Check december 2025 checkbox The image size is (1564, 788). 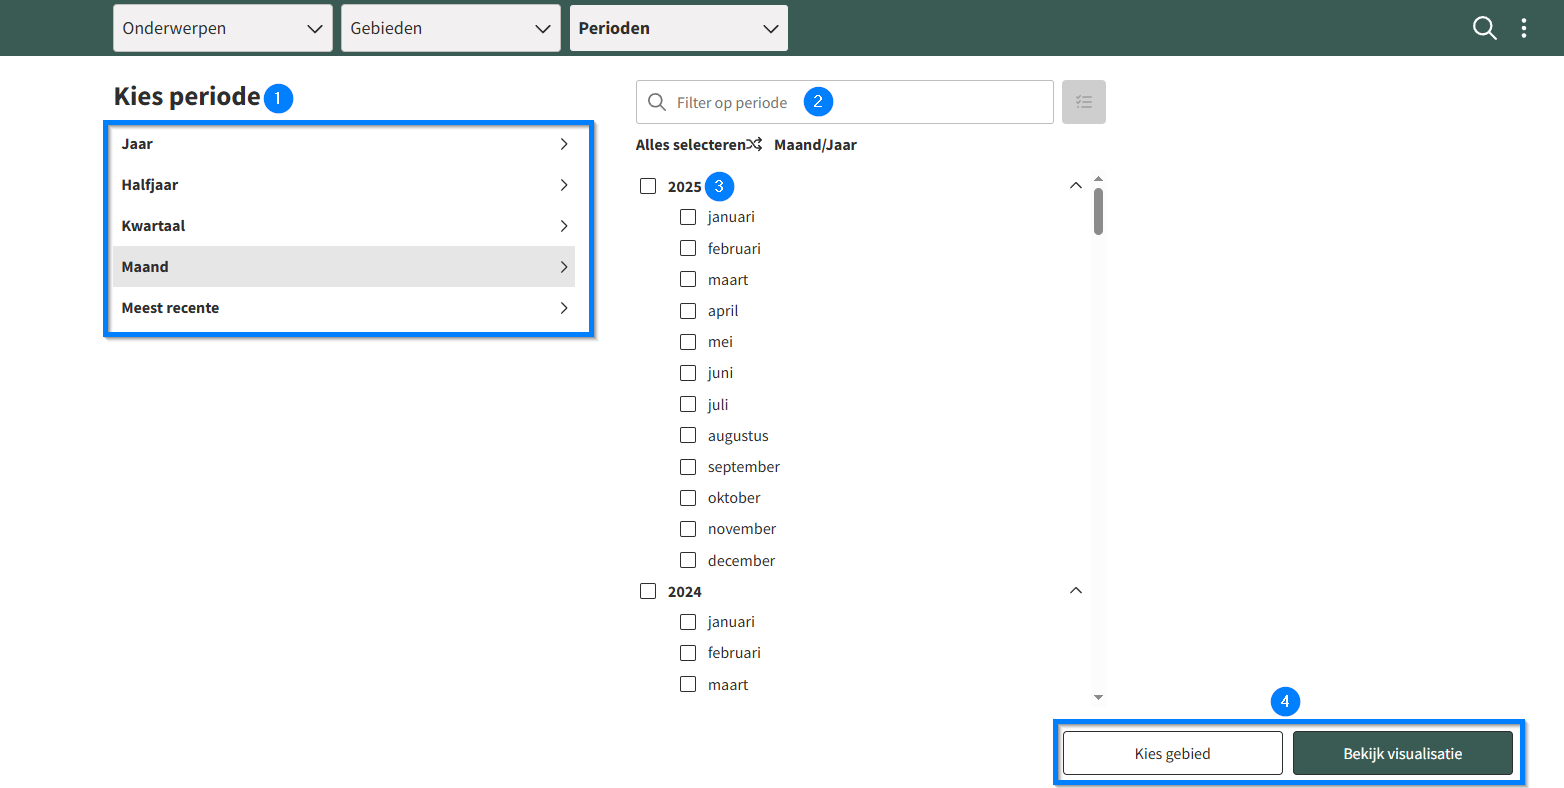(688, 560)
